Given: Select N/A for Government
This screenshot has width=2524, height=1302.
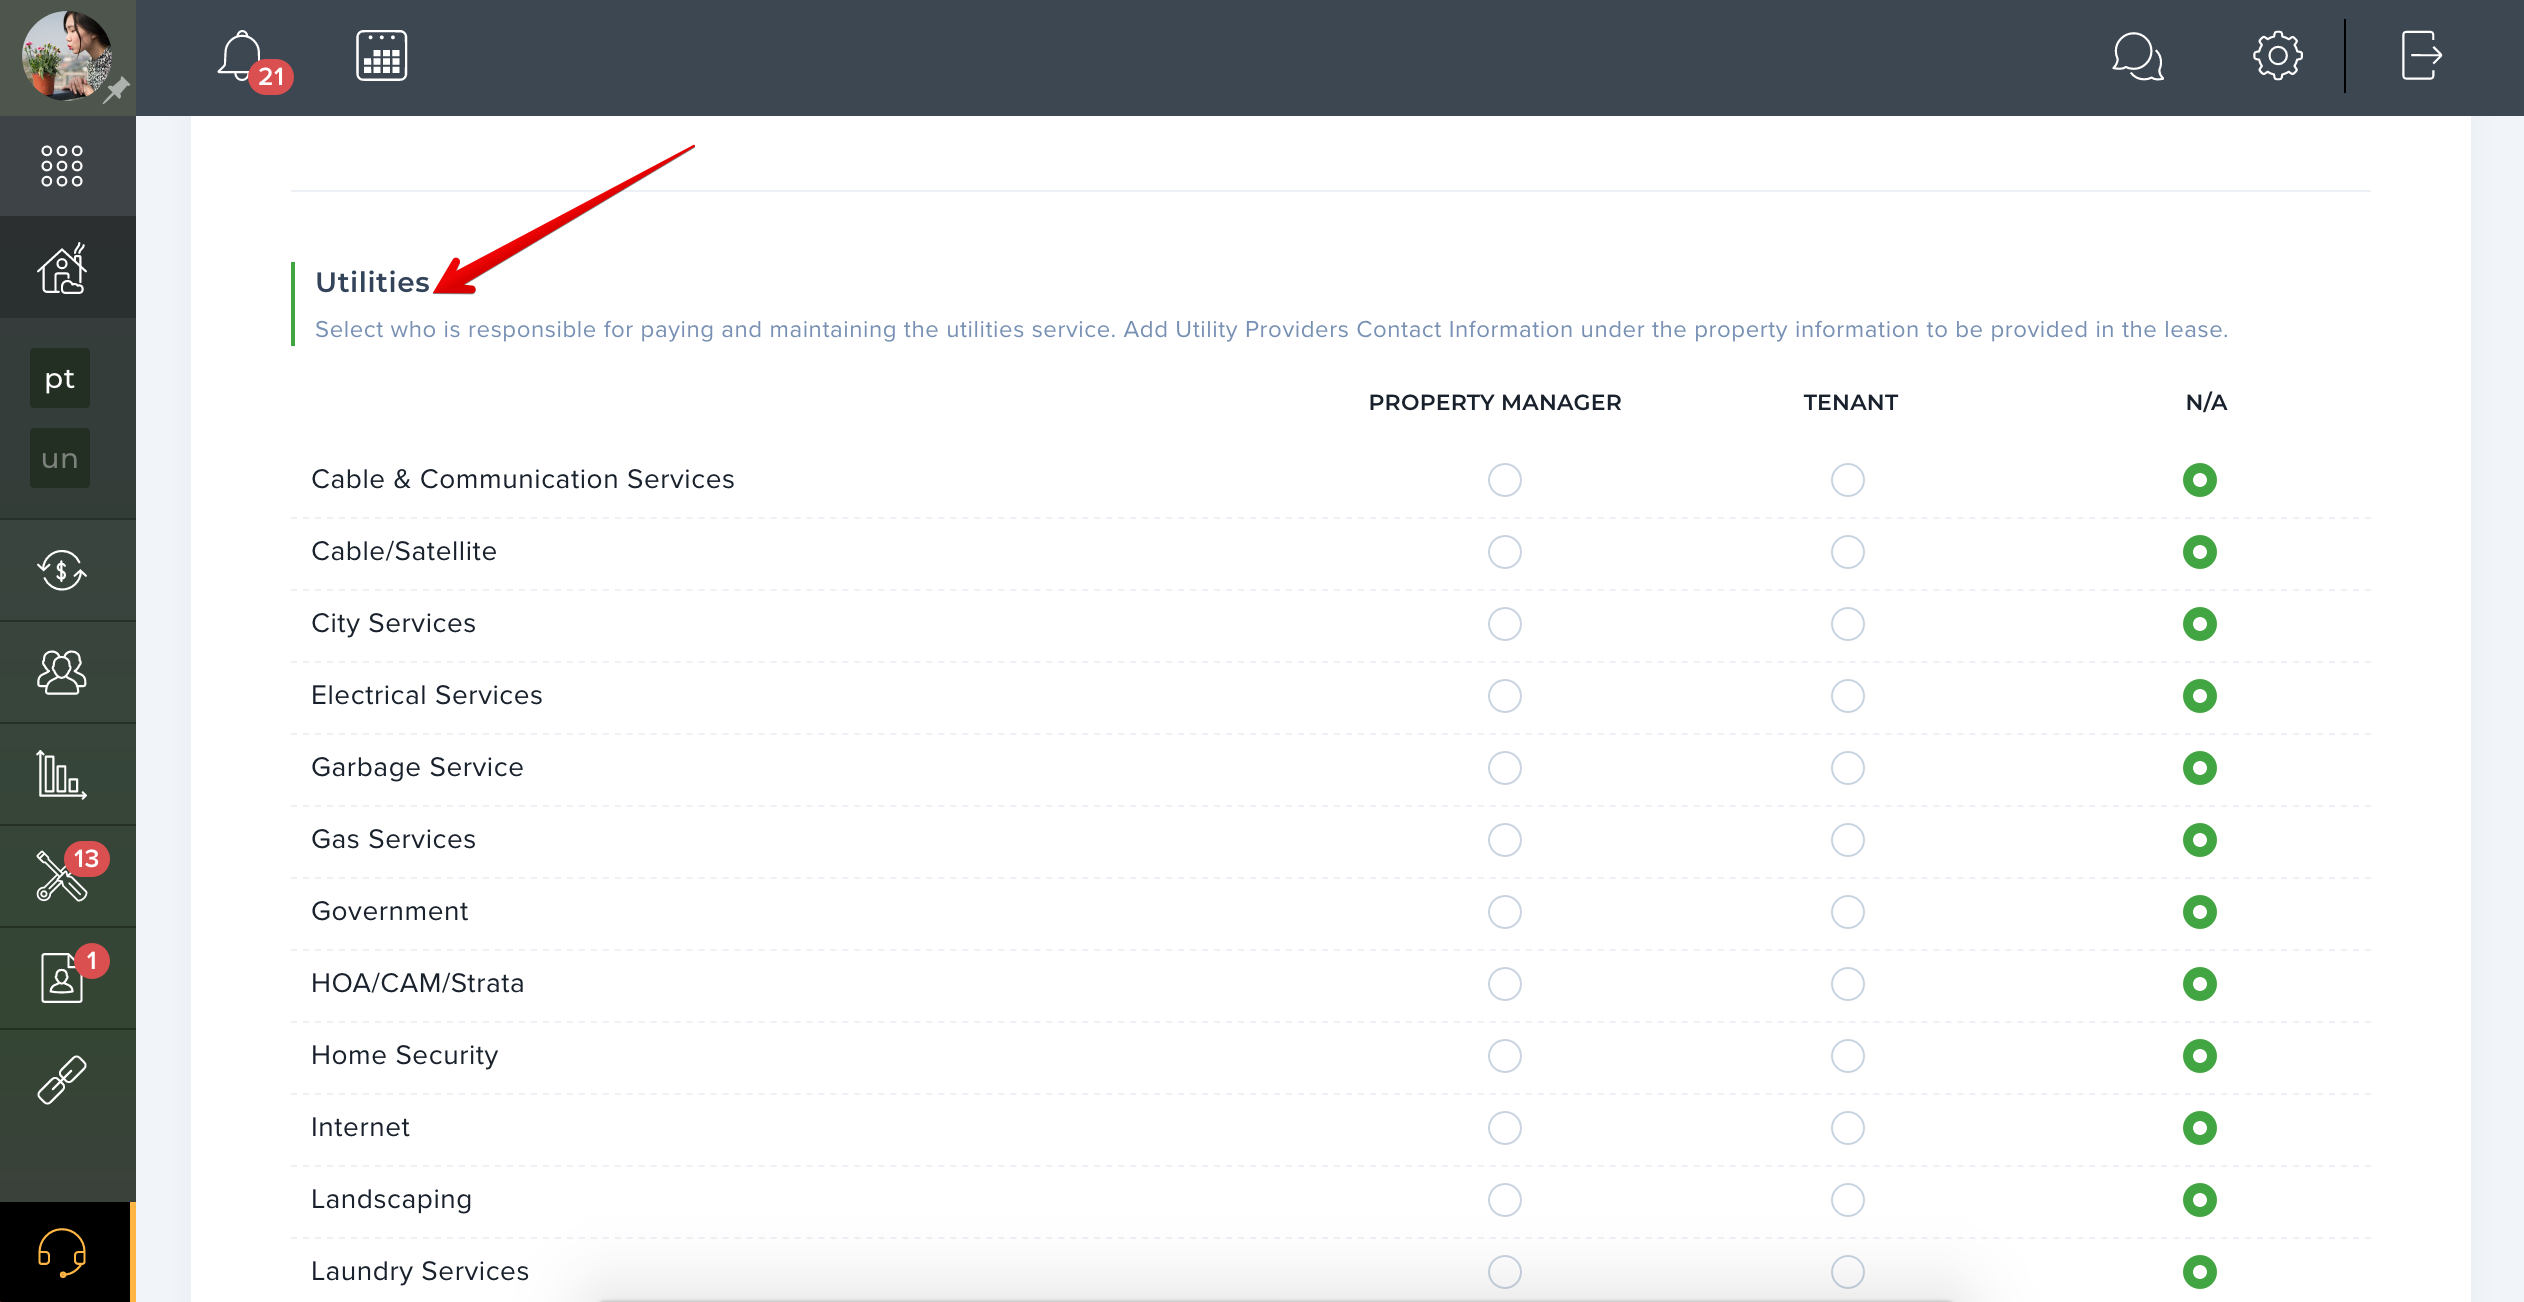Looking at the screenshot, I should [2199, 912].
